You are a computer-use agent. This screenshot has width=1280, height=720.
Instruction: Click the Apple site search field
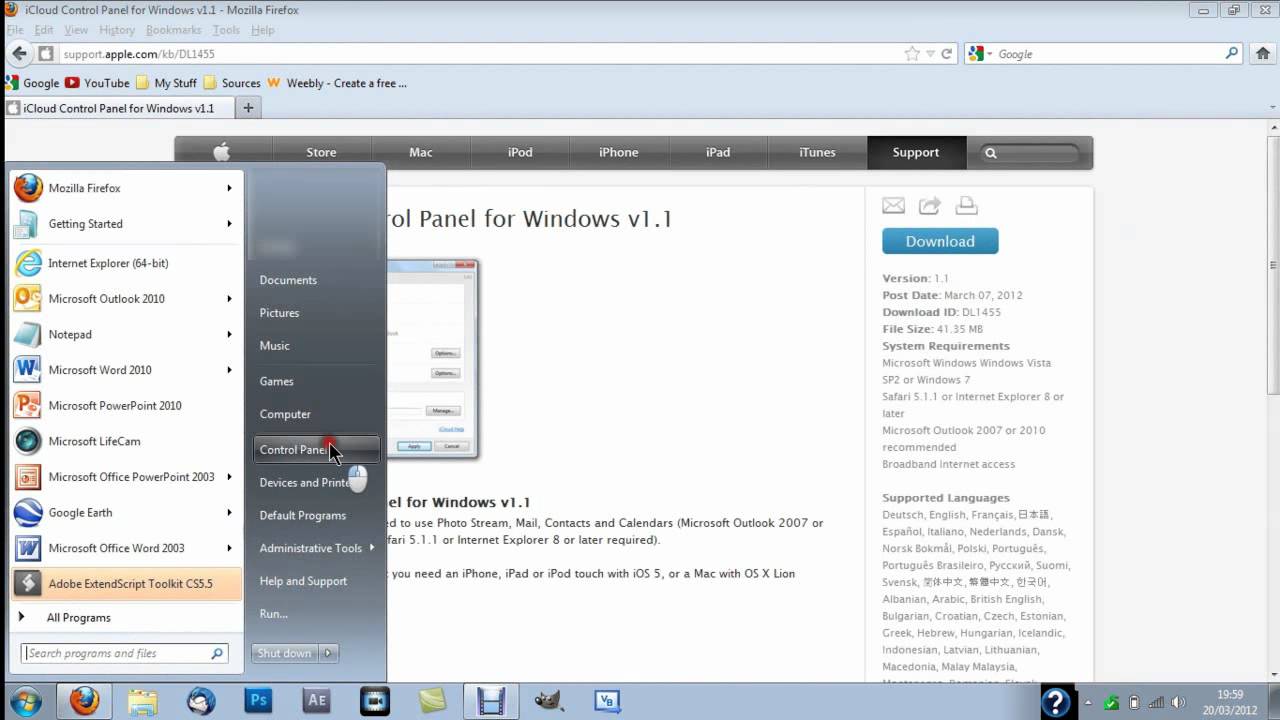(1031, 153)
